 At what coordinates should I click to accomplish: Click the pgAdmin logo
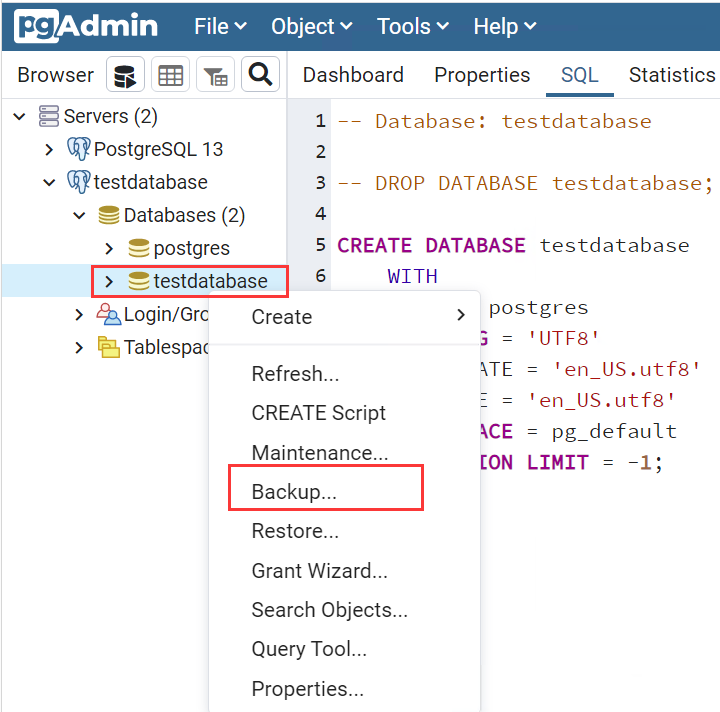click(x=86, y=27)
